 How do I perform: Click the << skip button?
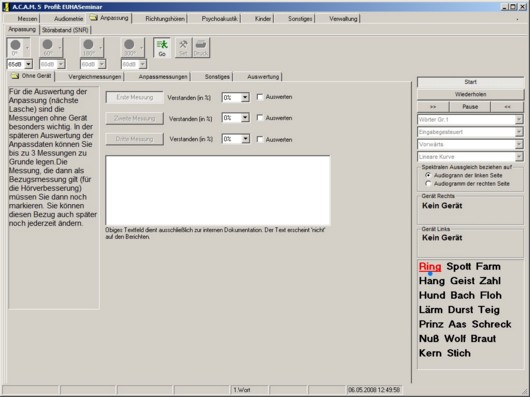click(507, 107)
